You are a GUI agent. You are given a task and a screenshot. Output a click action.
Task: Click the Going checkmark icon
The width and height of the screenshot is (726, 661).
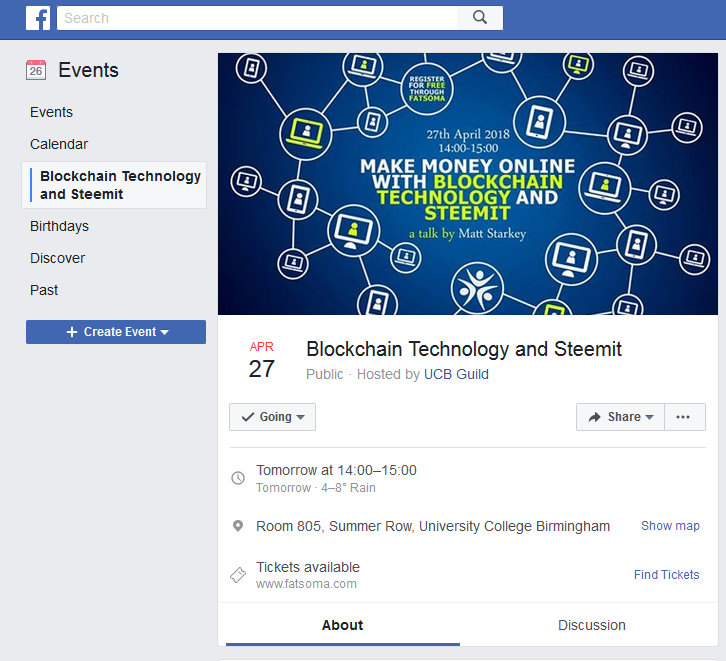248,417
